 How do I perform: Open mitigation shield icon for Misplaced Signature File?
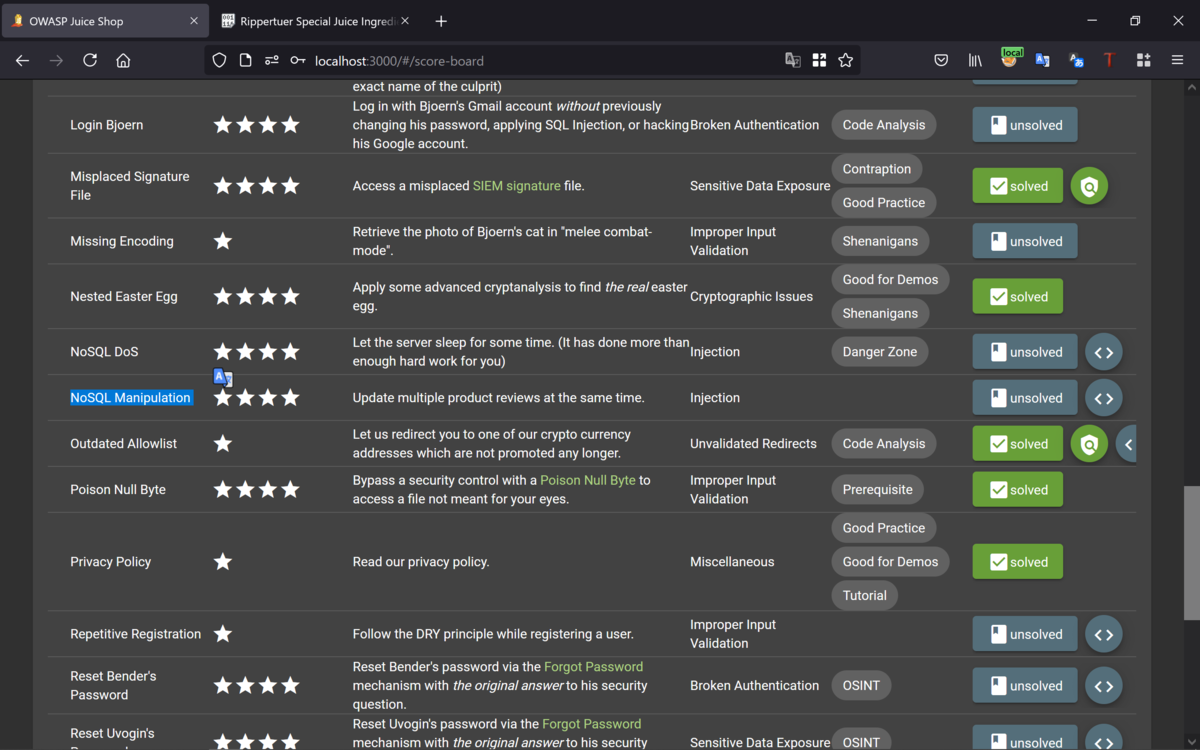(x=1089, y=186)
